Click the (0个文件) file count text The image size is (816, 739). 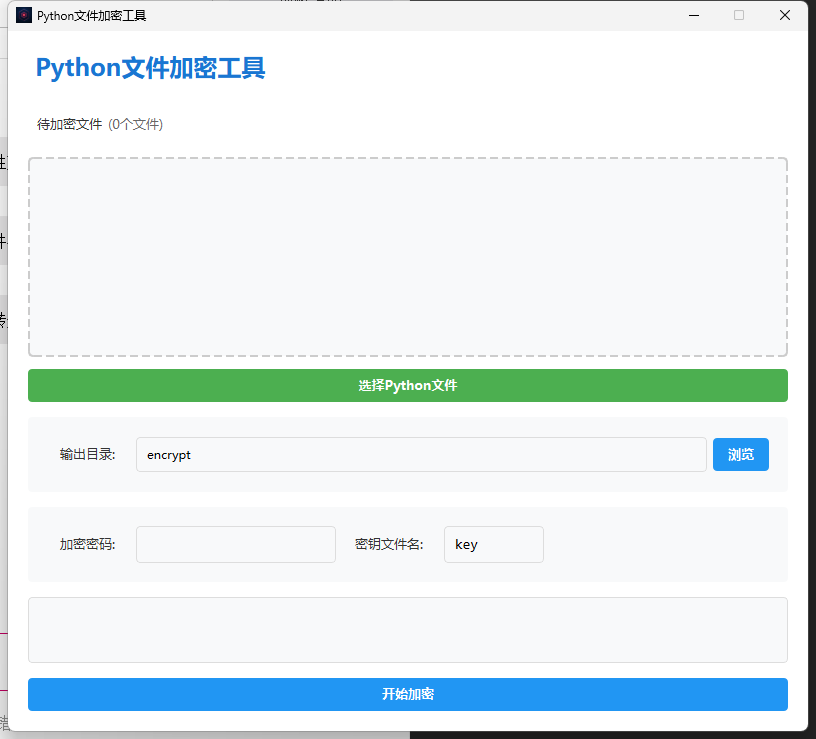point(135,125)
